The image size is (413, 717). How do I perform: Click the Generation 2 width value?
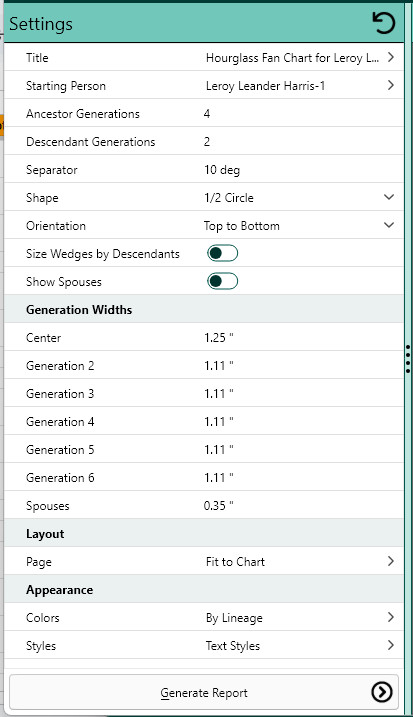(x=219, y=366)
